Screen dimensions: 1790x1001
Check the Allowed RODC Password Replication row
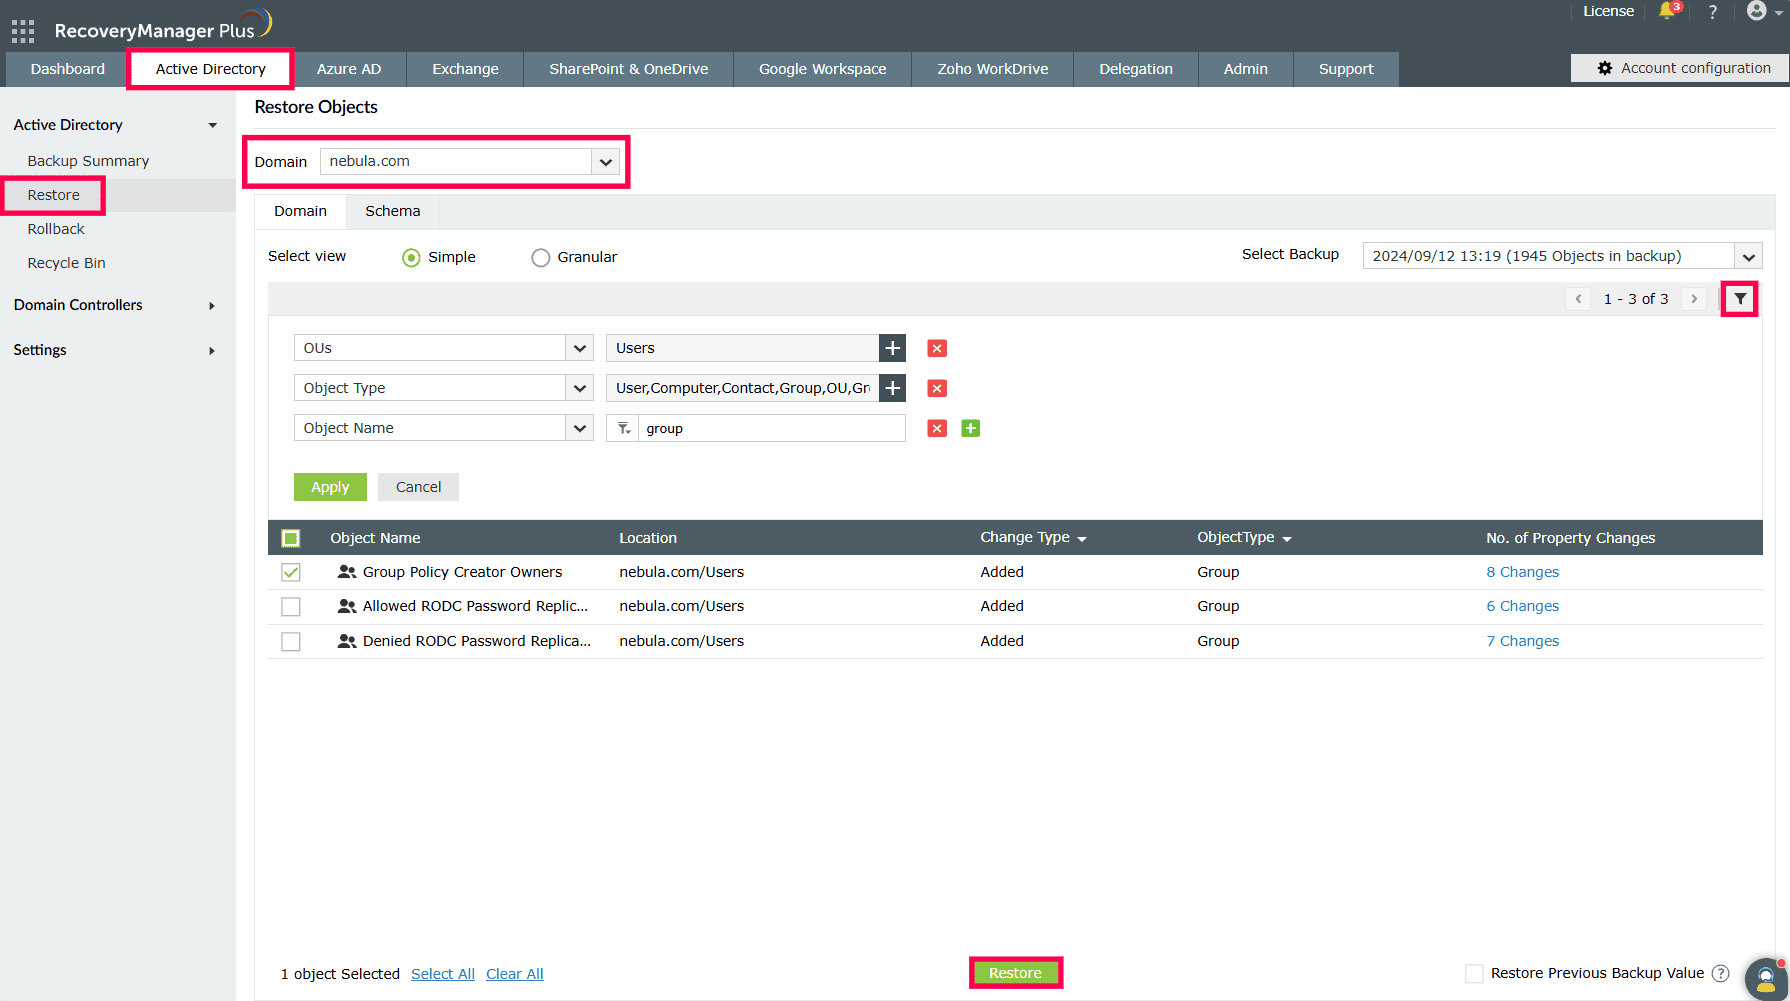pos(291,606)
